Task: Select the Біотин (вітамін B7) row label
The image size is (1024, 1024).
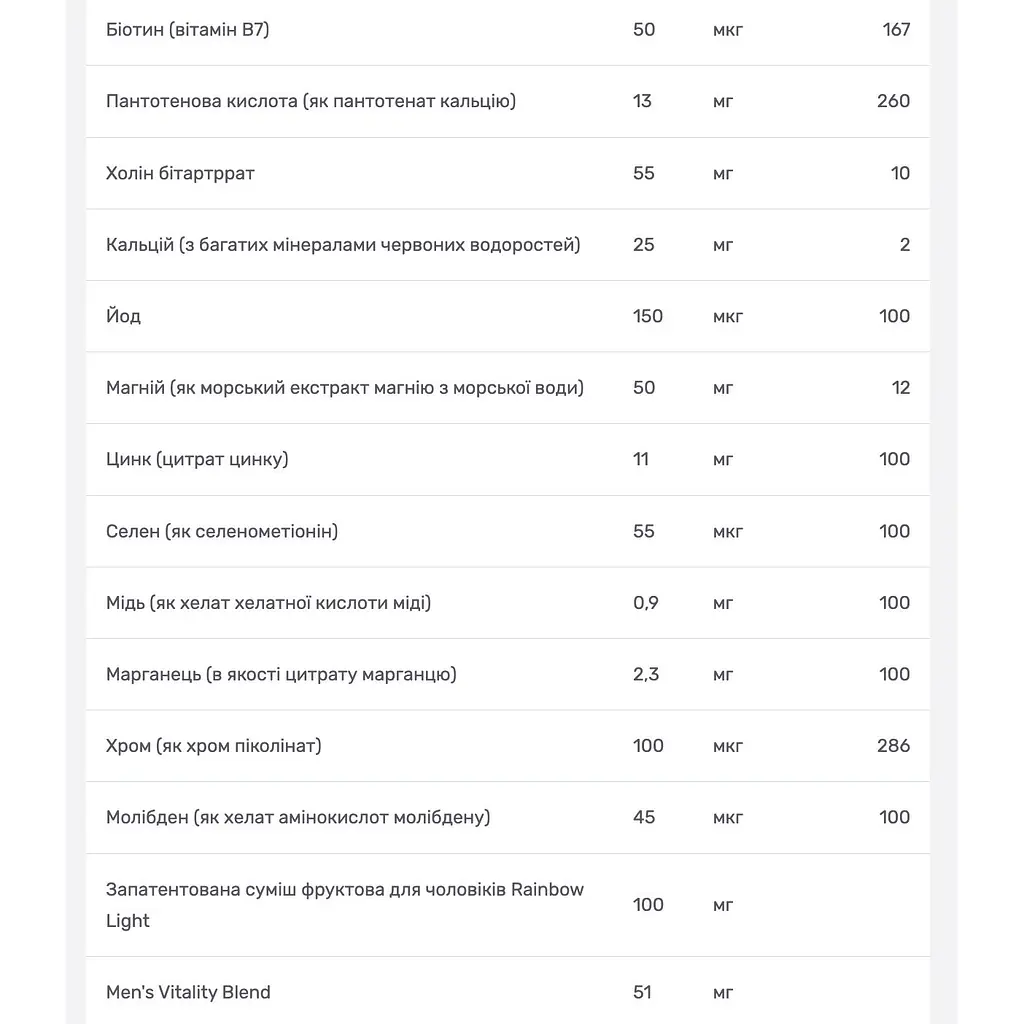Action: 187,30
